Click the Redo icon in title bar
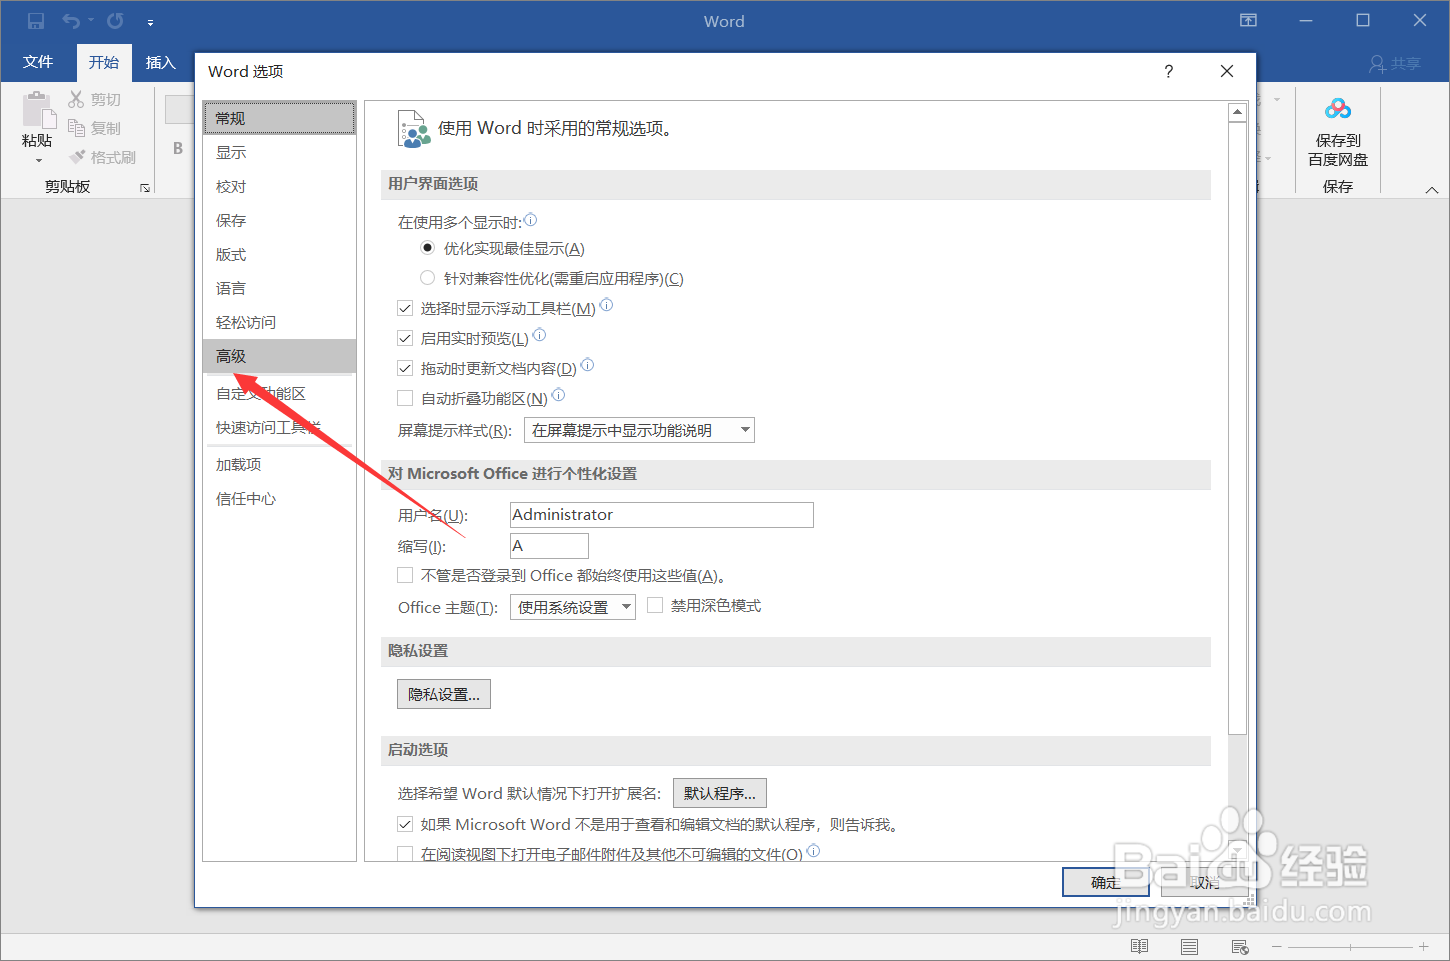Image resolution: width=1450 pixels, height=961 pixels. [x=115, y=21]
